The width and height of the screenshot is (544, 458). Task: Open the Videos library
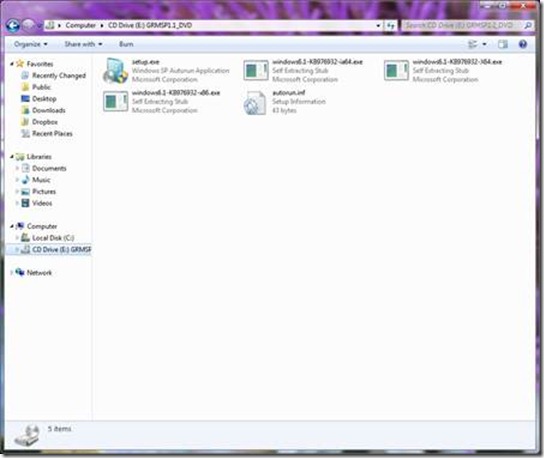(42, 203)
